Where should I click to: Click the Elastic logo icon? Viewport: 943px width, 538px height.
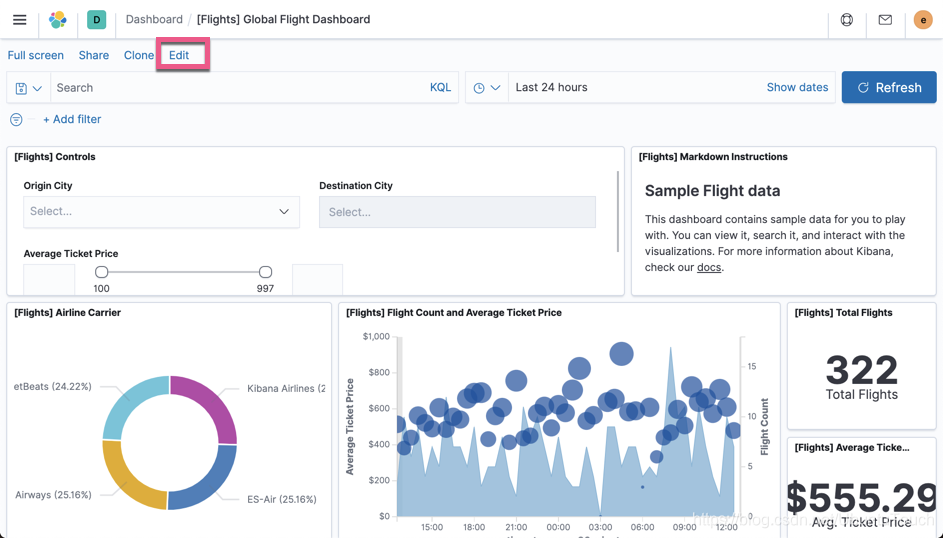(58, 19)
